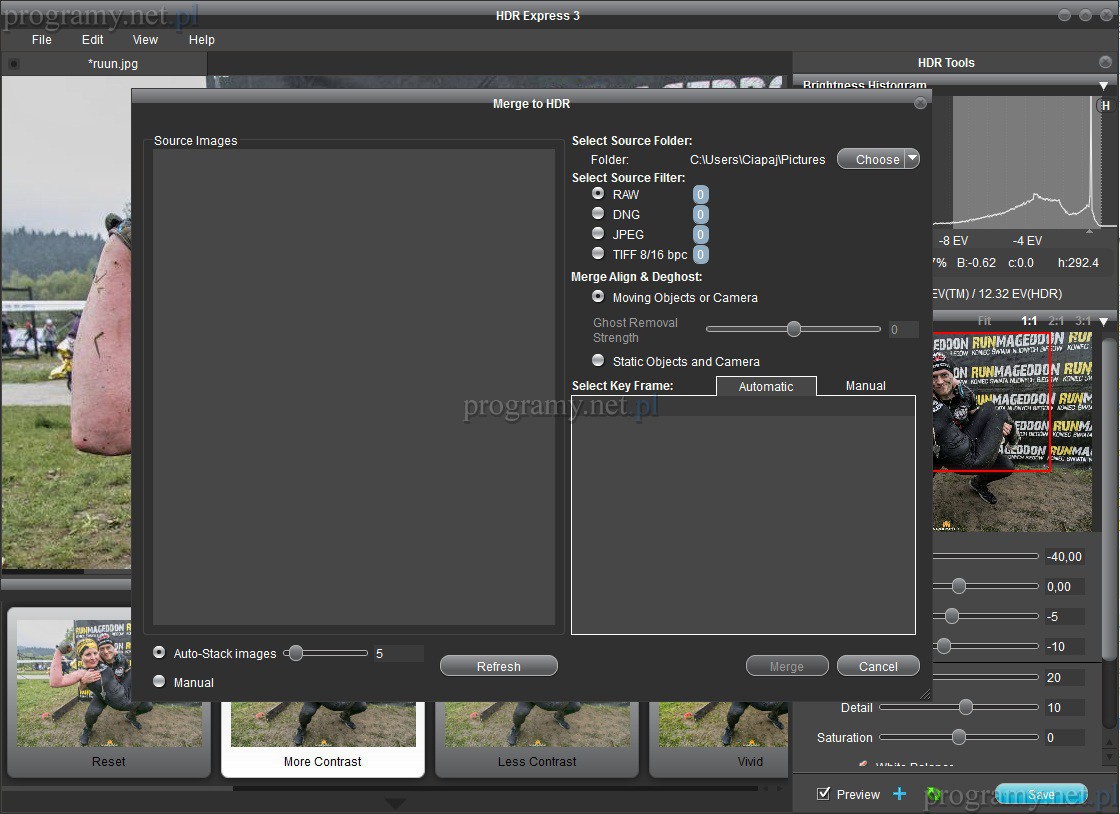Select the JPEG source filter
The image size is (1120, 814).
[598, 234]
